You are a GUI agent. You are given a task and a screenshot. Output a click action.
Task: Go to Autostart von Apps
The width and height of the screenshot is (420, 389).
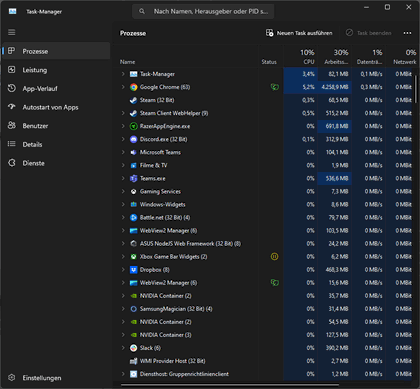pos(56,107)
